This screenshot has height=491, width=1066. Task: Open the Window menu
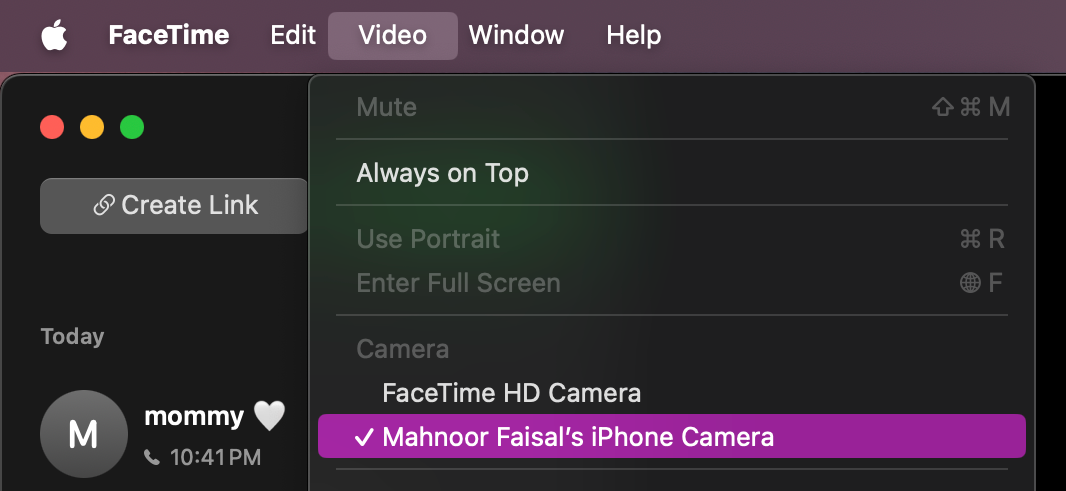(516, 35)
